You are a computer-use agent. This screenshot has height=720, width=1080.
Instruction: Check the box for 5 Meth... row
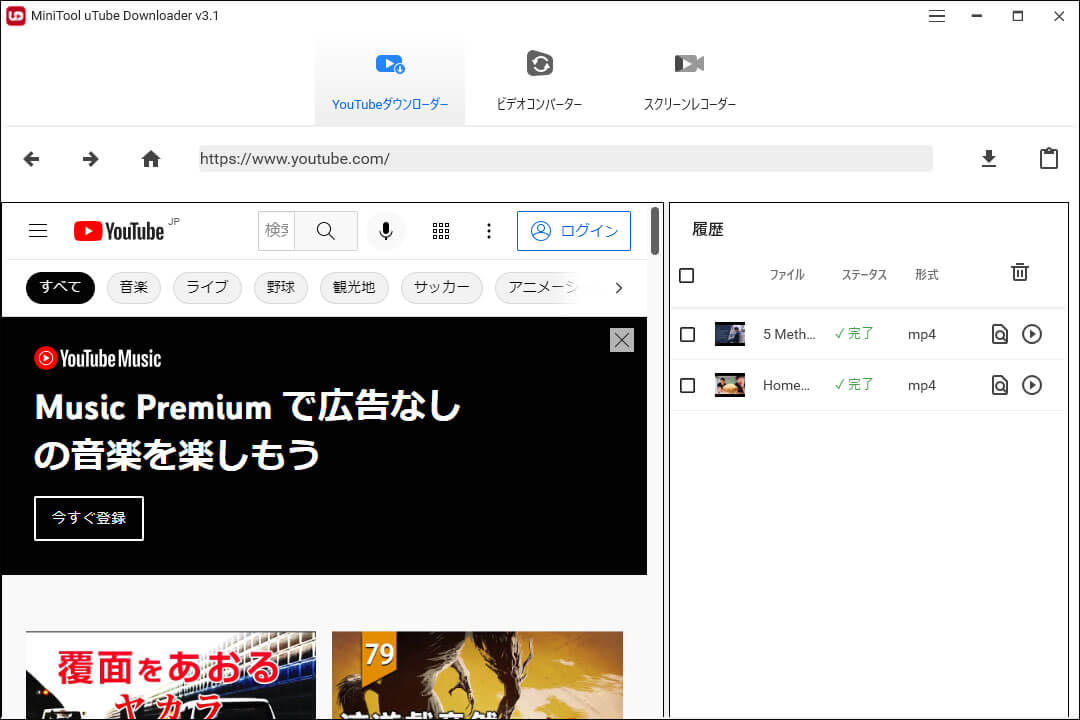click(687, 334)
